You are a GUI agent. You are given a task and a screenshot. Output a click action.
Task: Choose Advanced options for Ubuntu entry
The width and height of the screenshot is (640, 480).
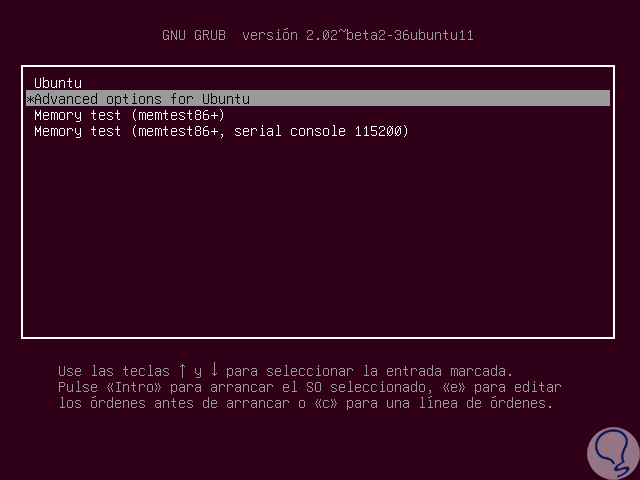(142, 99)
